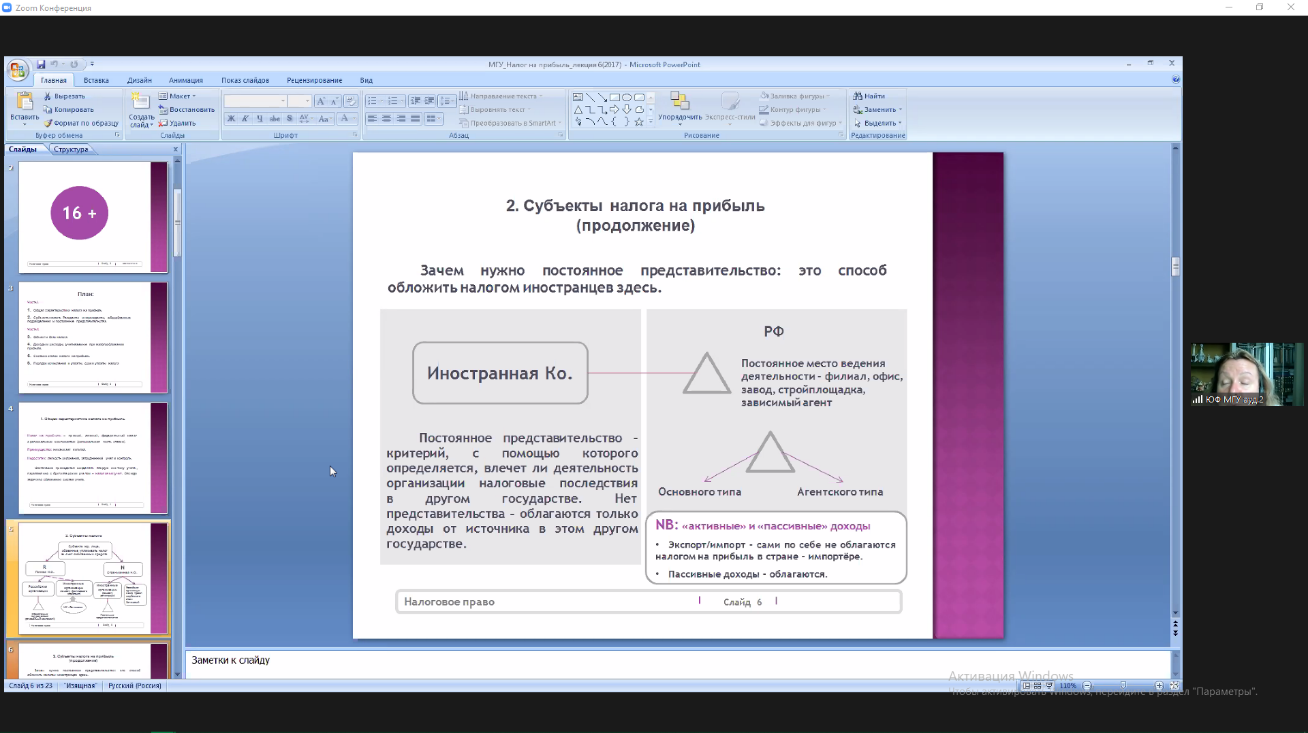
Task: Open Заменить (Replace) dropdown
Action: pyautogui.click(x=877, y=109)
